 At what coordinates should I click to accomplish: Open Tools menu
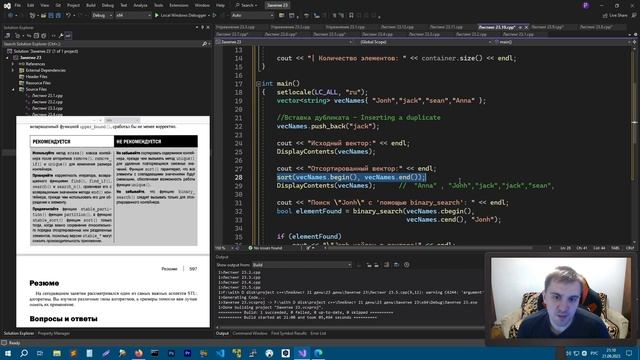[158, 5]
